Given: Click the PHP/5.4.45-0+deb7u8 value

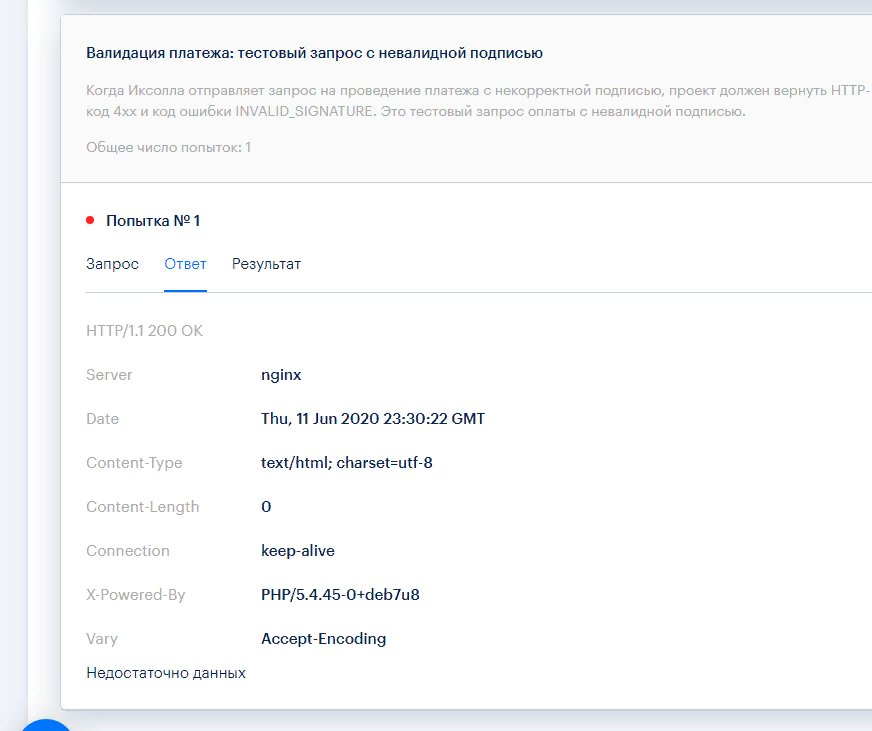Looking at the screenshot, I should click(x=340, y=595).
